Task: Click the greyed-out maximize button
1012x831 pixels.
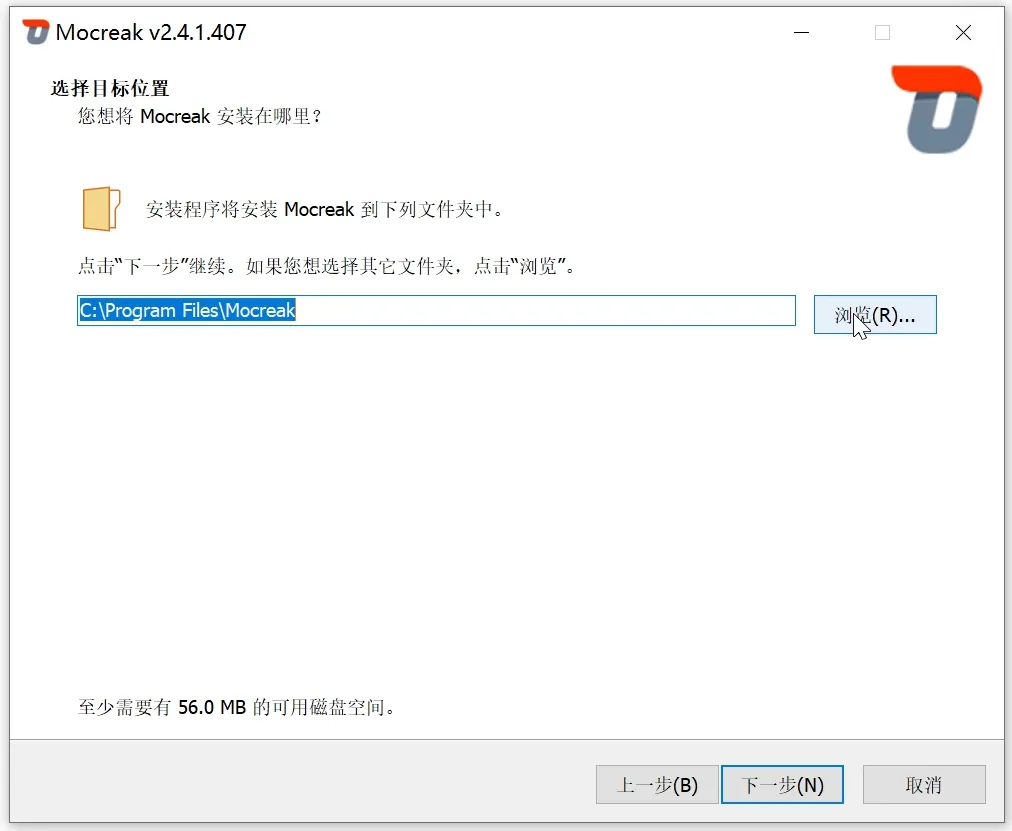Action: (x=882, y=32)
